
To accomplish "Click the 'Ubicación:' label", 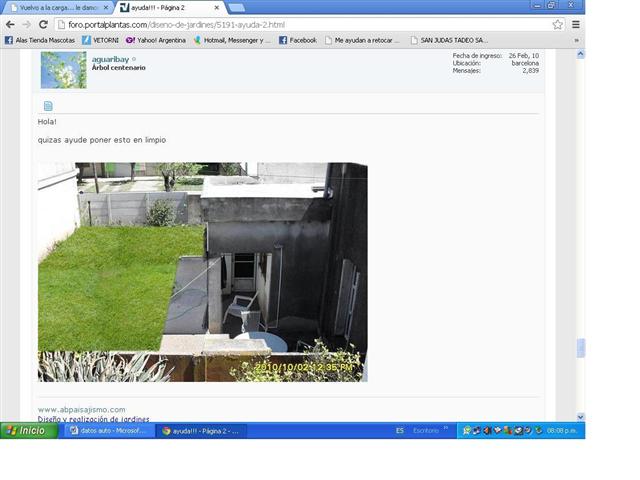I will click(x=467, y=63).
